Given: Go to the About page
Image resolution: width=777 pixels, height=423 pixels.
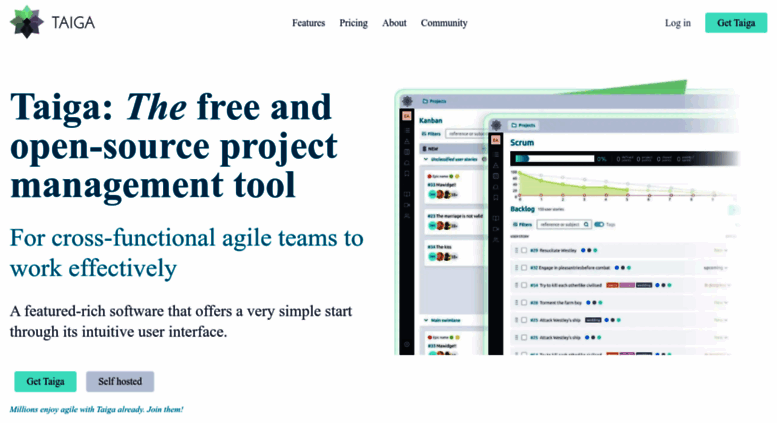Looking at the screenshot, I should click(394, 23).
